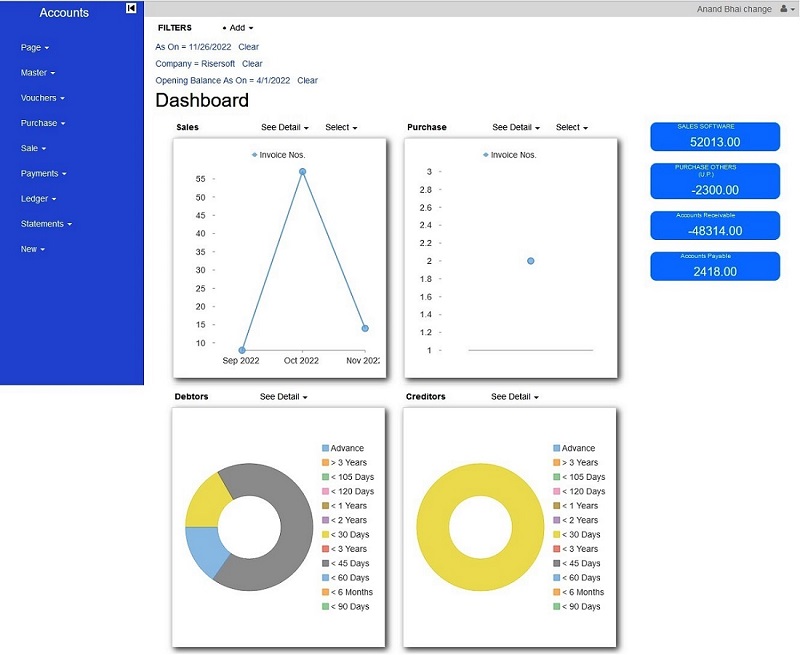The image size is (800, 655).
Task: Click the Oct 2022 sales data point
Action: coord(302,172)
